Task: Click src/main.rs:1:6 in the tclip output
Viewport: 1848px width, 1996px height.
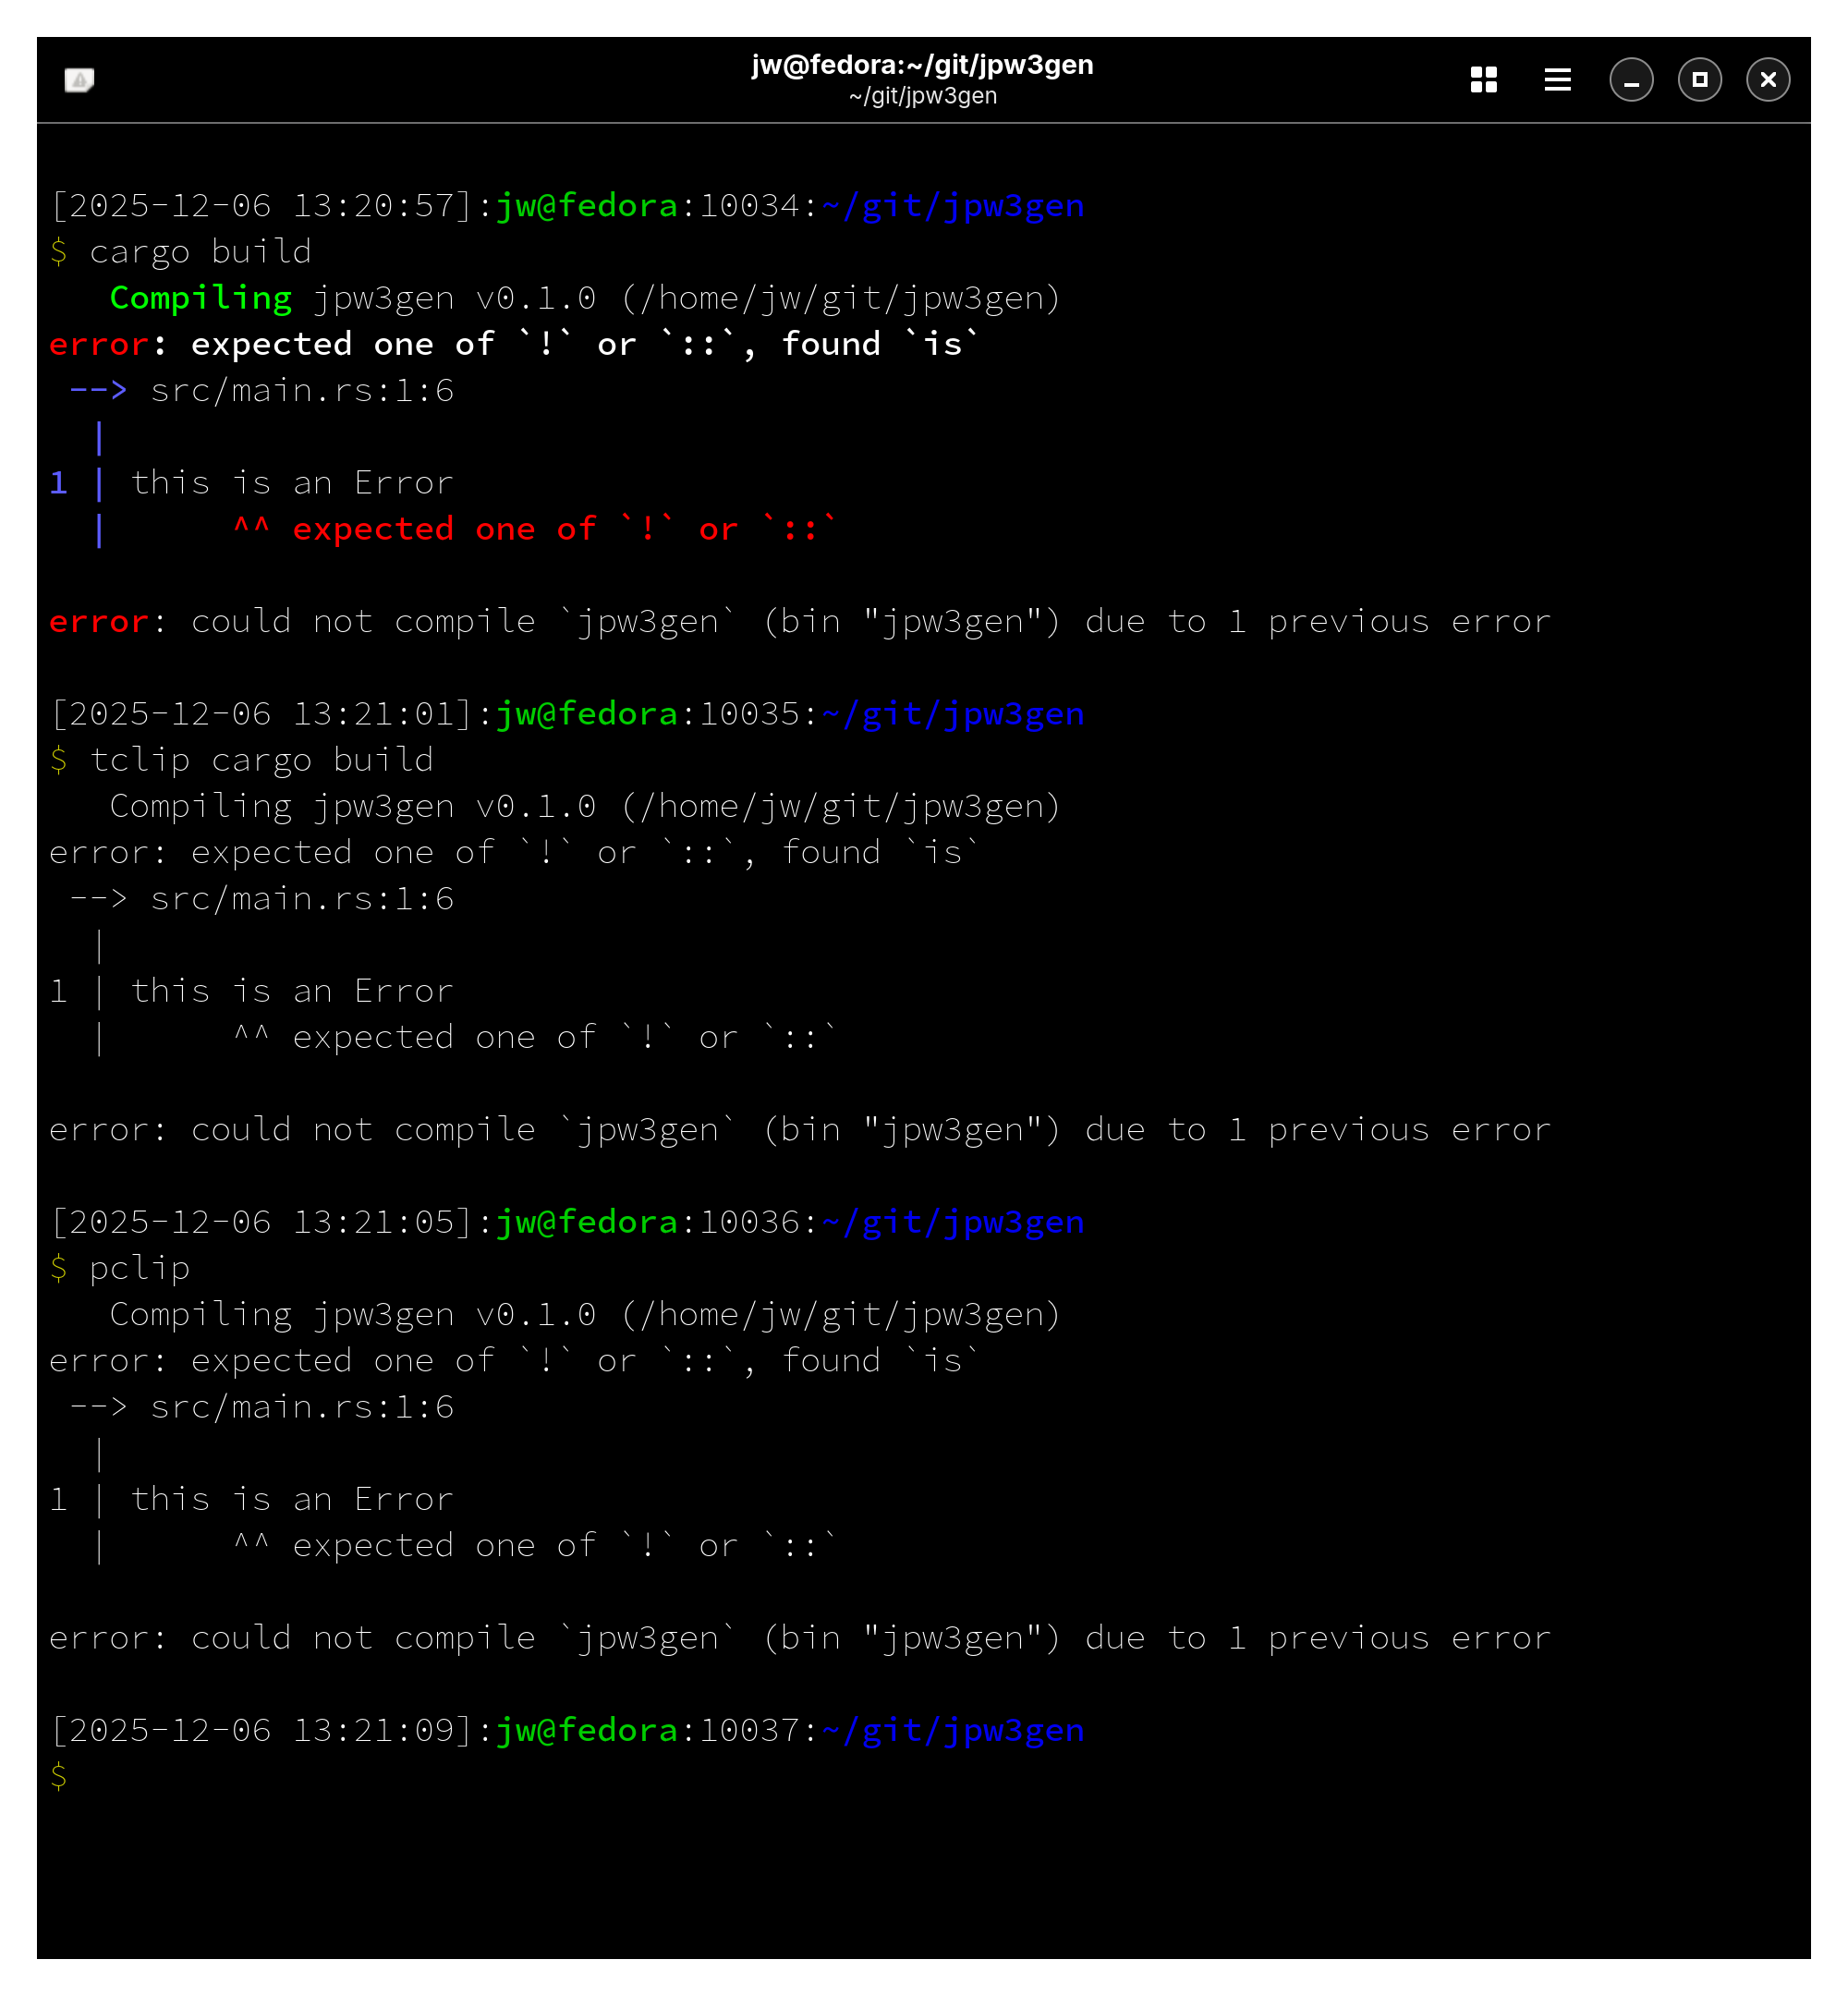Action: [302, 899]
